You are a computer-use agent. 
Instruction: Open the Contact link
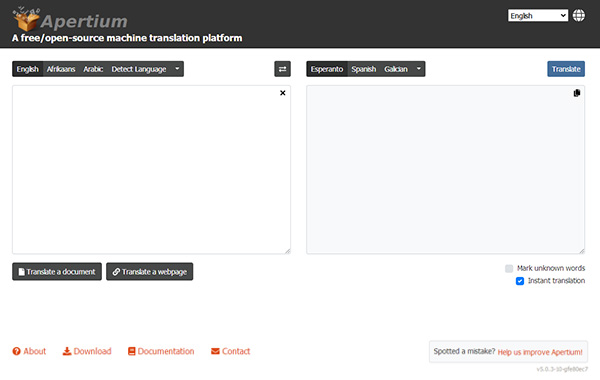coord(230,351)
